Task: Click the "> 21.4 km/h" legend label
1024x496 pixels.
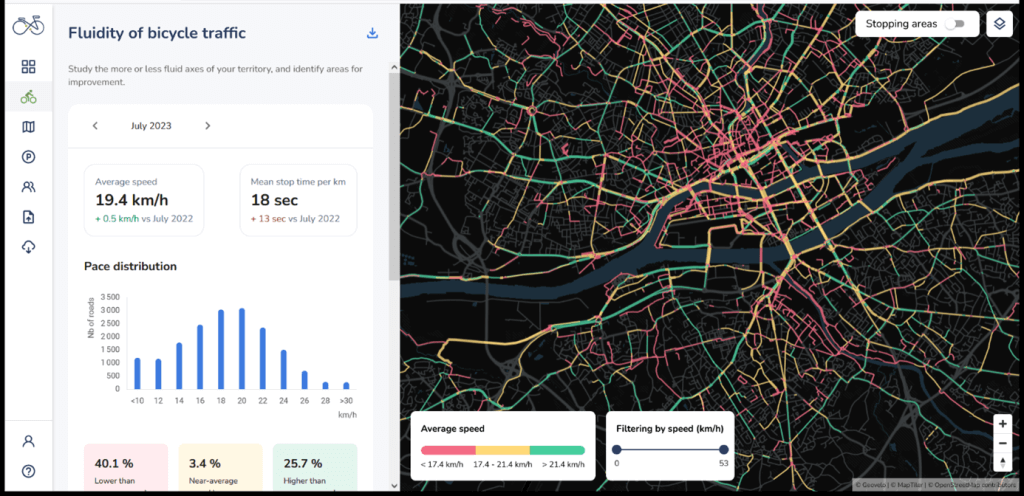Action: point(563,464)
